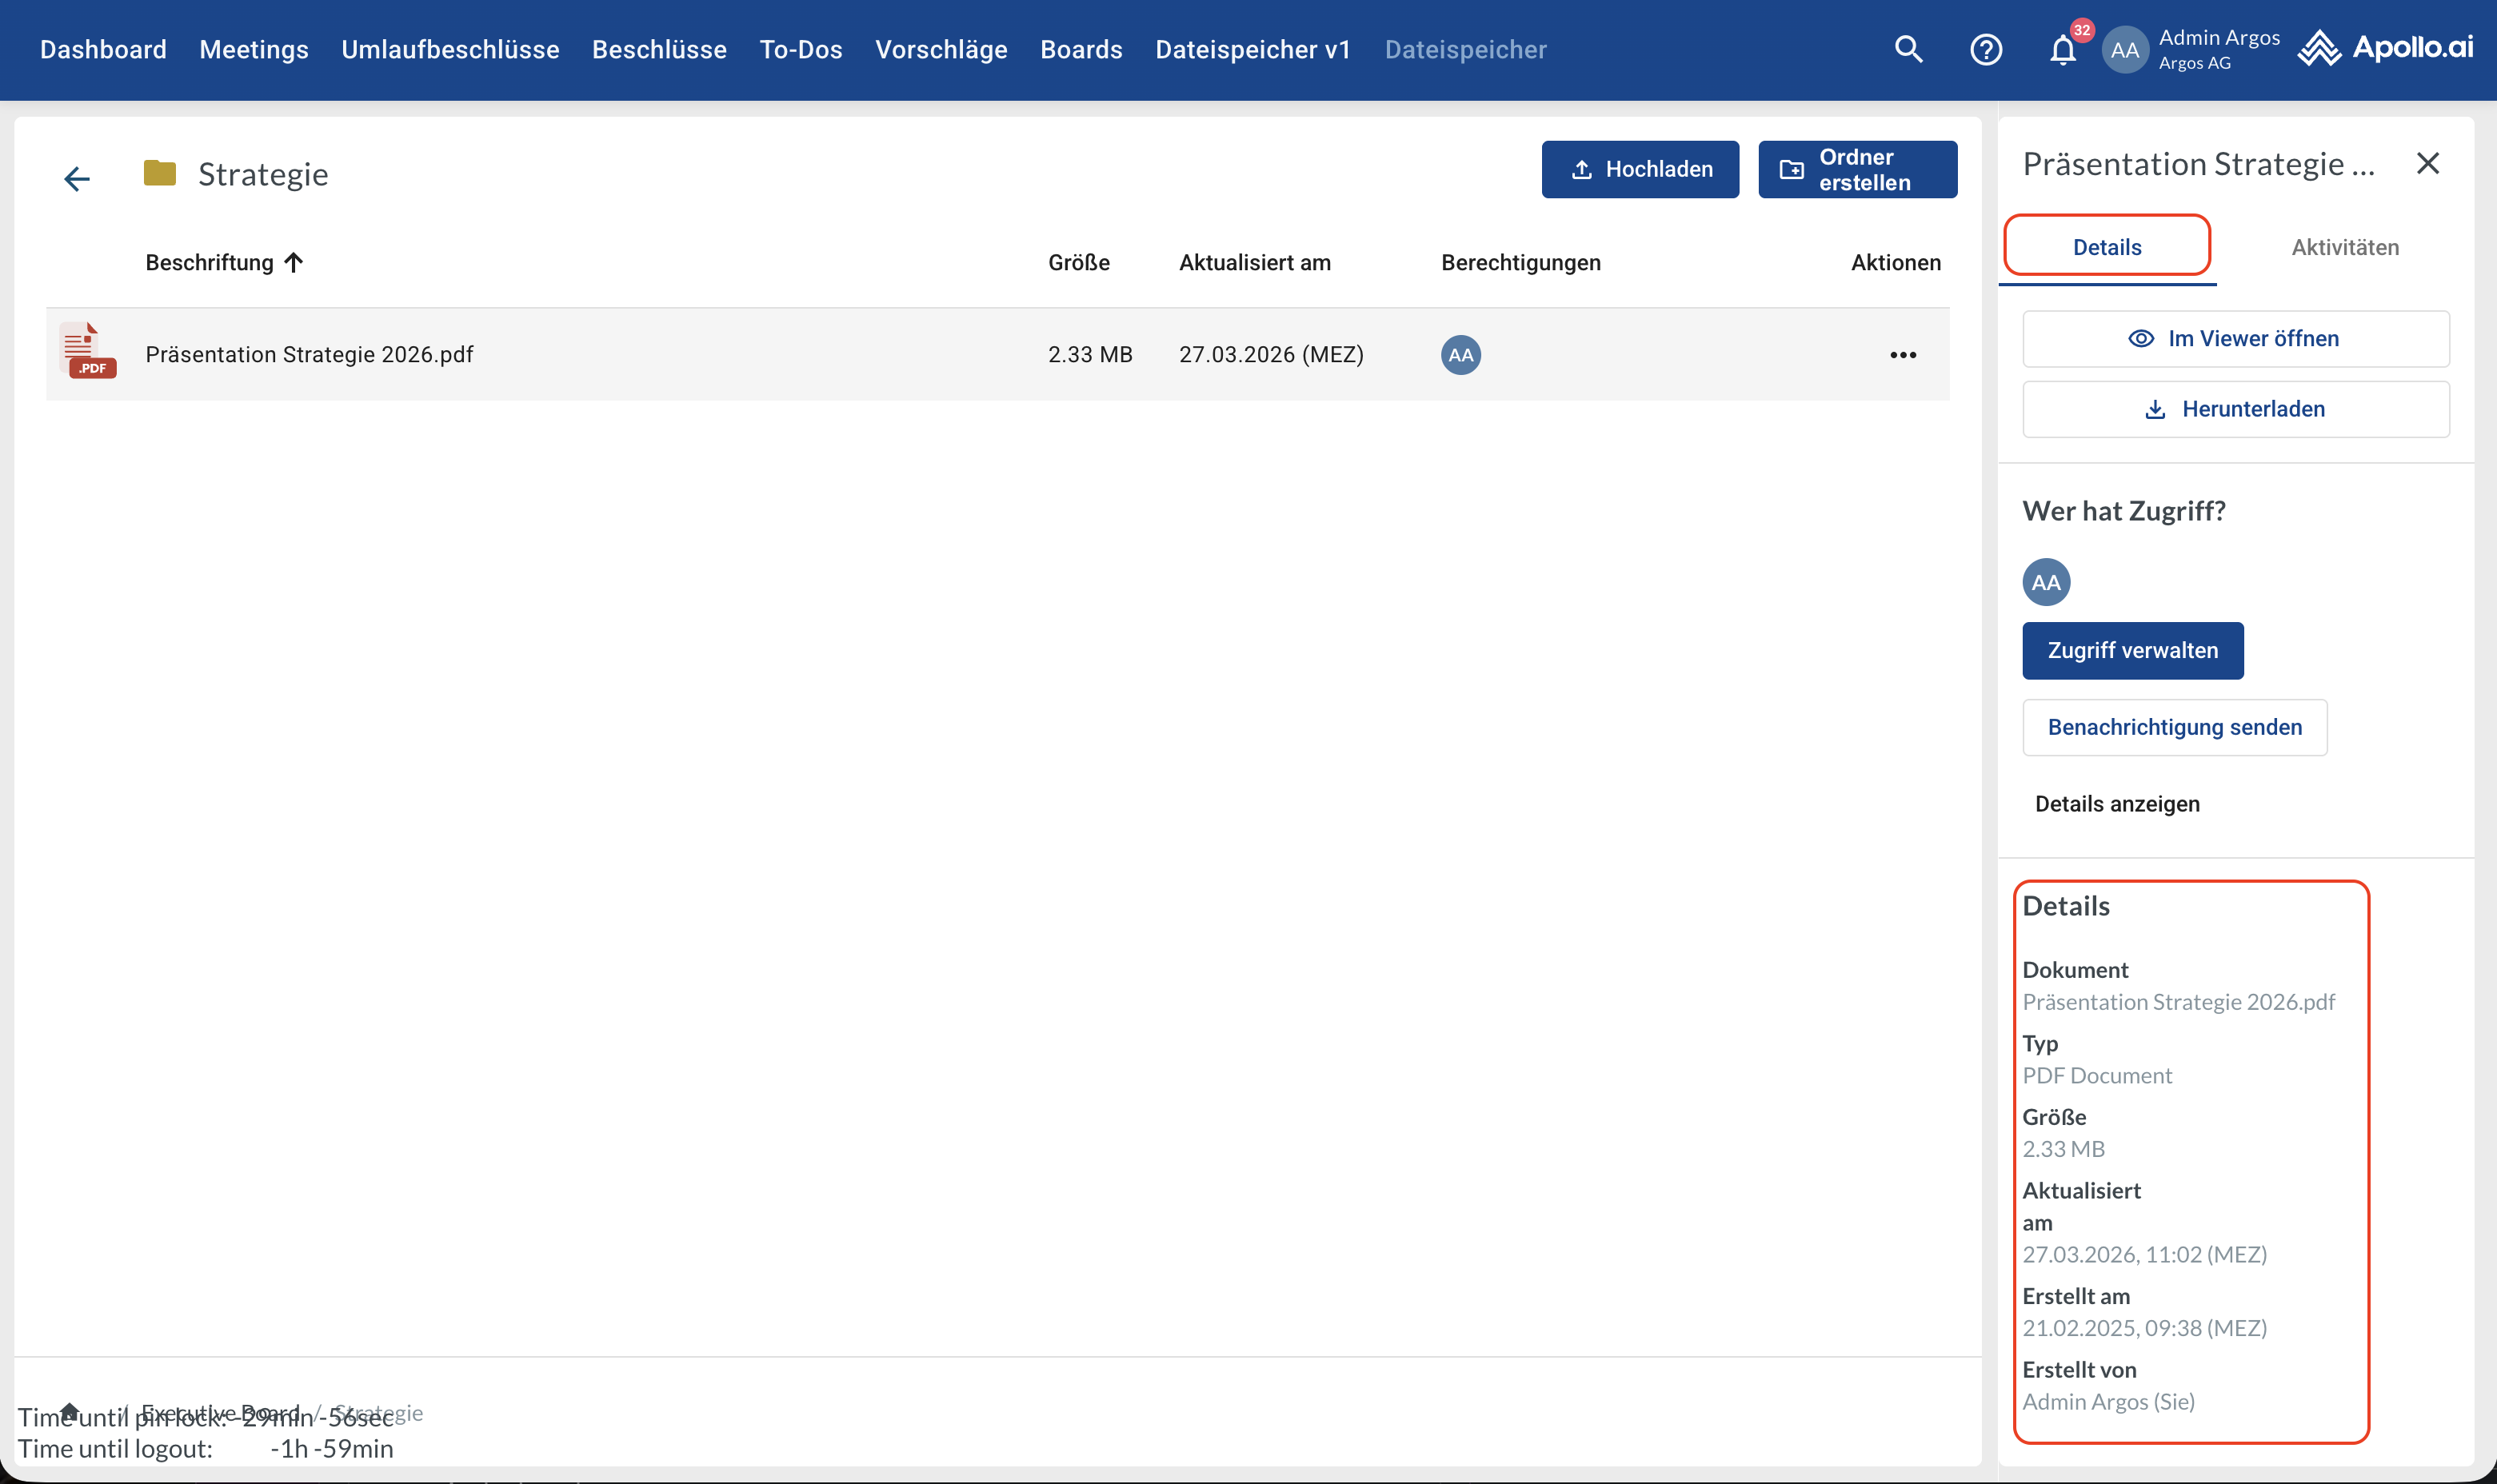2497x1484 pixels.
Task: Click the back arrow next to Strategie
Action: click(77, 178)
